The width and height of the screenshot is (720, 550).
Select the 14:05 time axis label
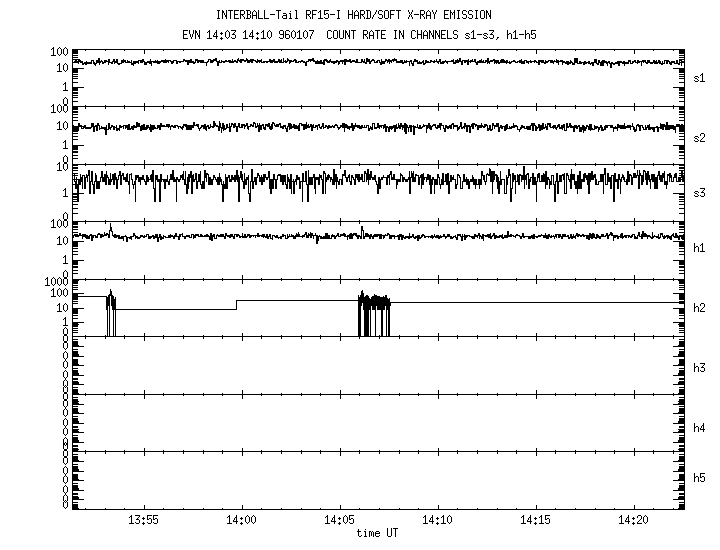(339, 521)
